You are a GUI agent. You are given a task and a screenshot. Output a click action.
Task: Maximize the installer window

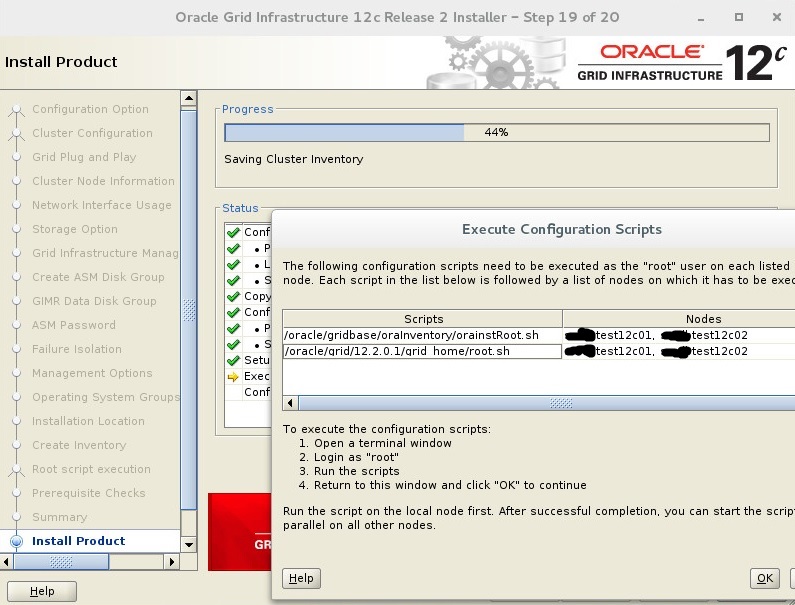pos(739,17)
